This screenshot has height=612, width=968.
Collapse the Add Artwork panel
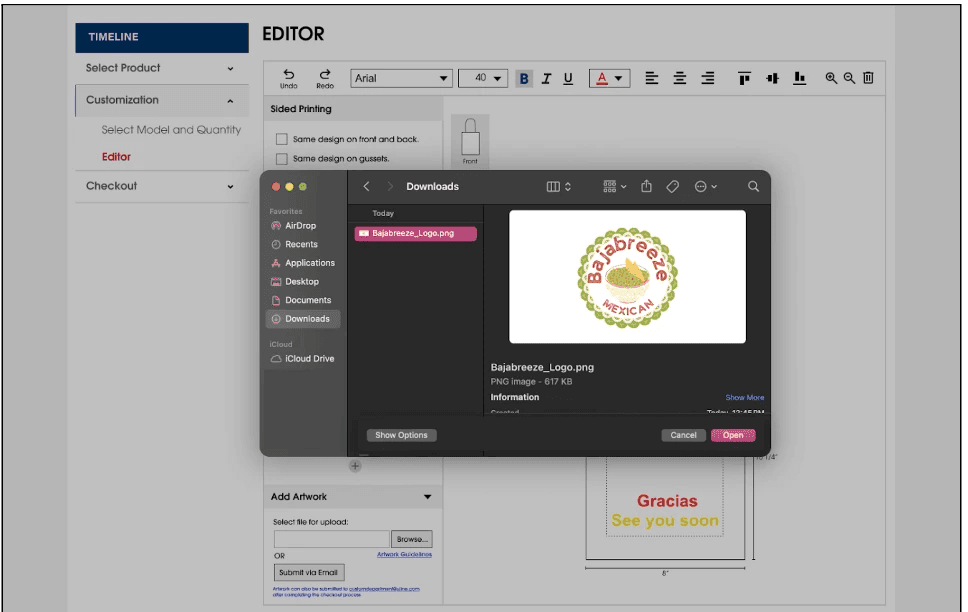click(427, 497)
